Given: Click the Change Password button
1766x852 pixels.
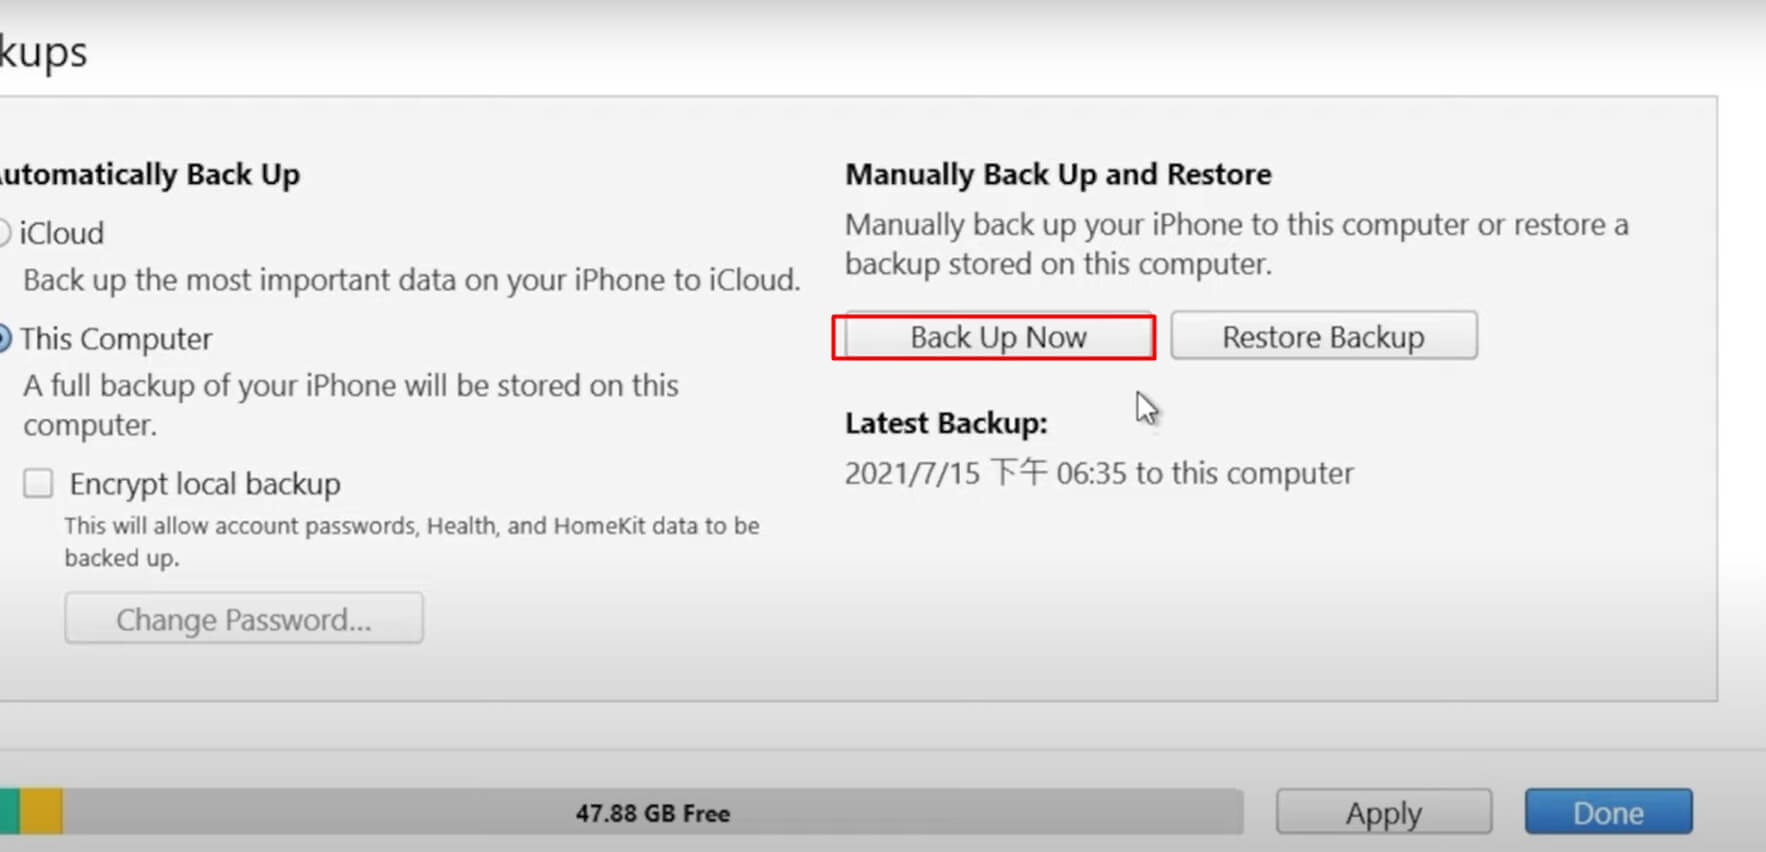Looking at the screenshot, I should click(x=244, y=619).
